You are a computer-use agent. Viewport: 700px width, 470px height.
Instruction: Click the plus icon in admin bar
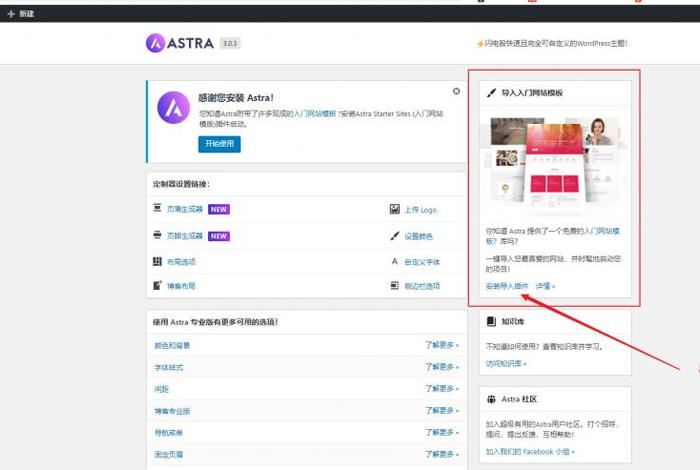tap(11, 14)
